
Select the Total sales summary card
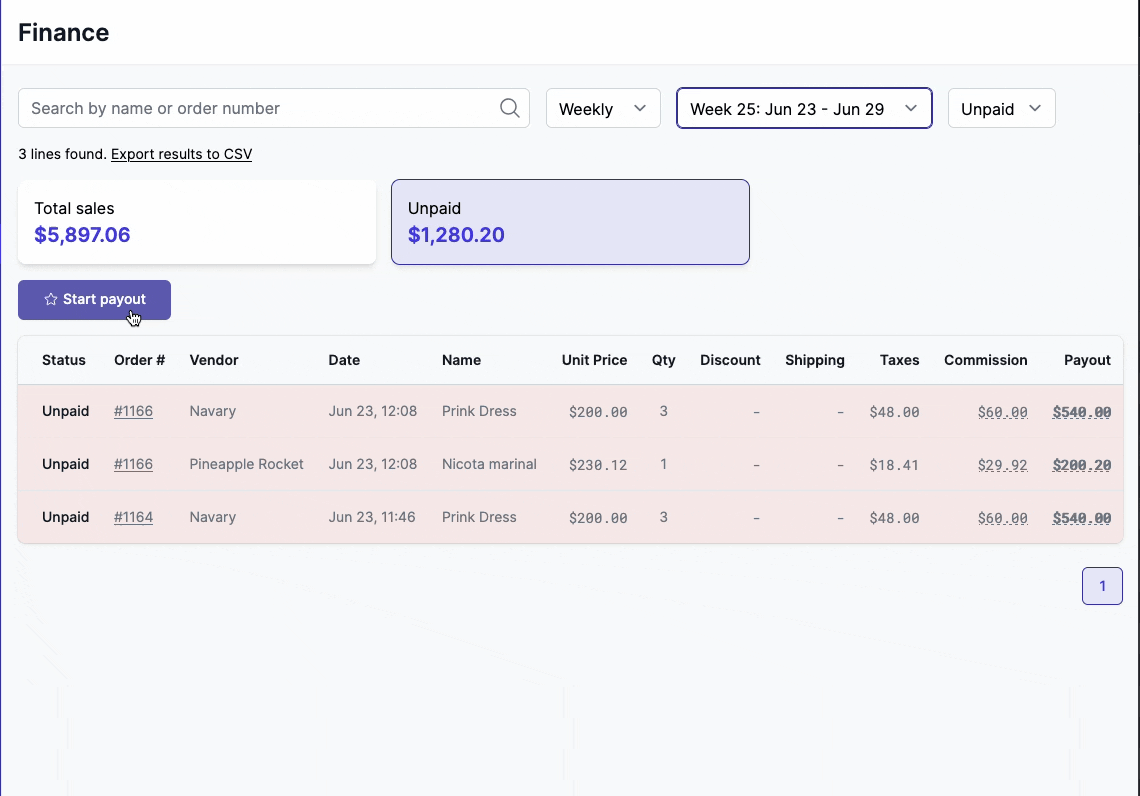[196, 221]
